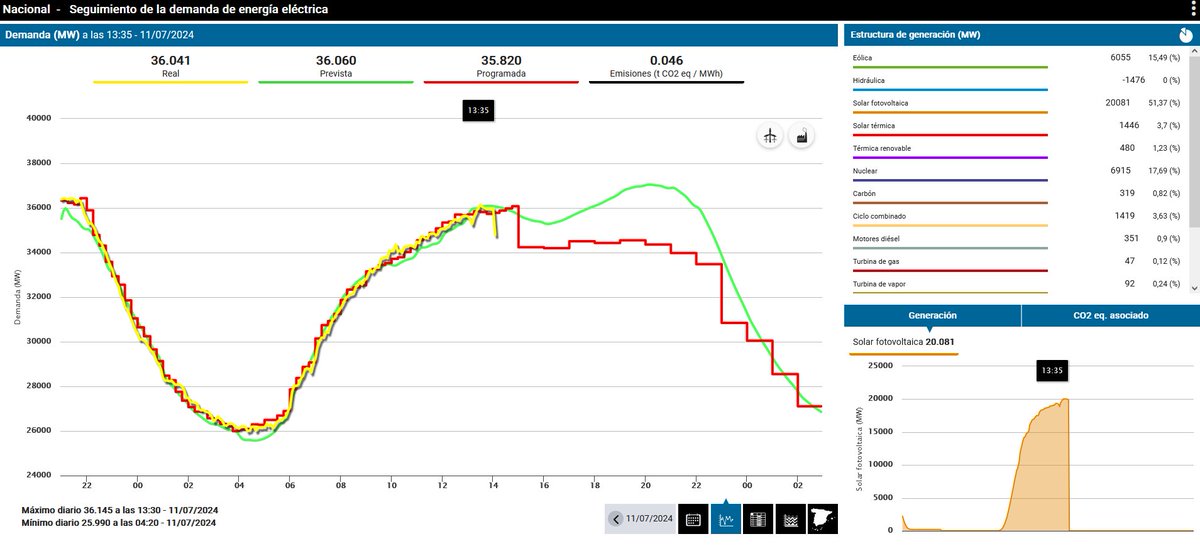This screenshot has width=1200, height=556.
Task: Toggle the Programada demand red series
Action: (x=503, y=68)
